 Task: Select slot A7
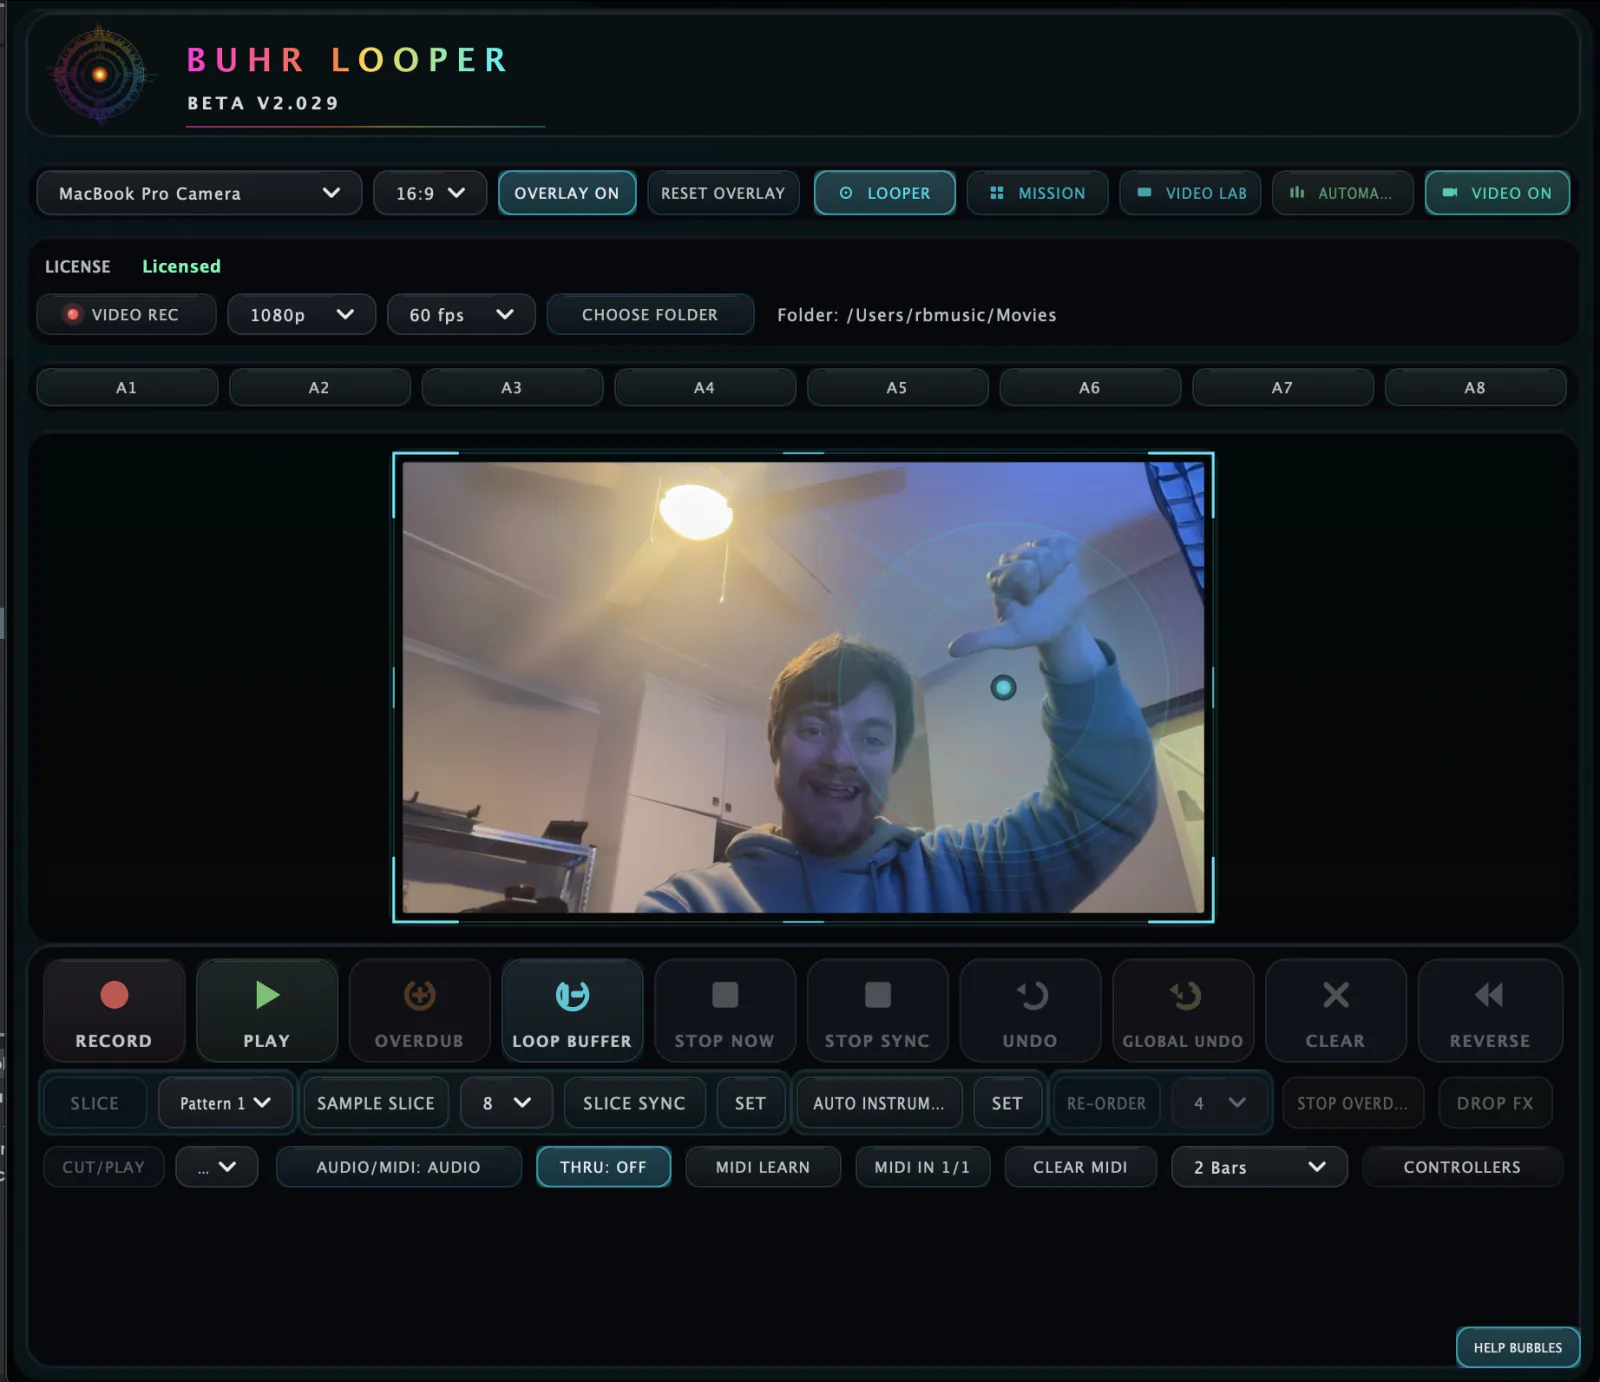1283,387
